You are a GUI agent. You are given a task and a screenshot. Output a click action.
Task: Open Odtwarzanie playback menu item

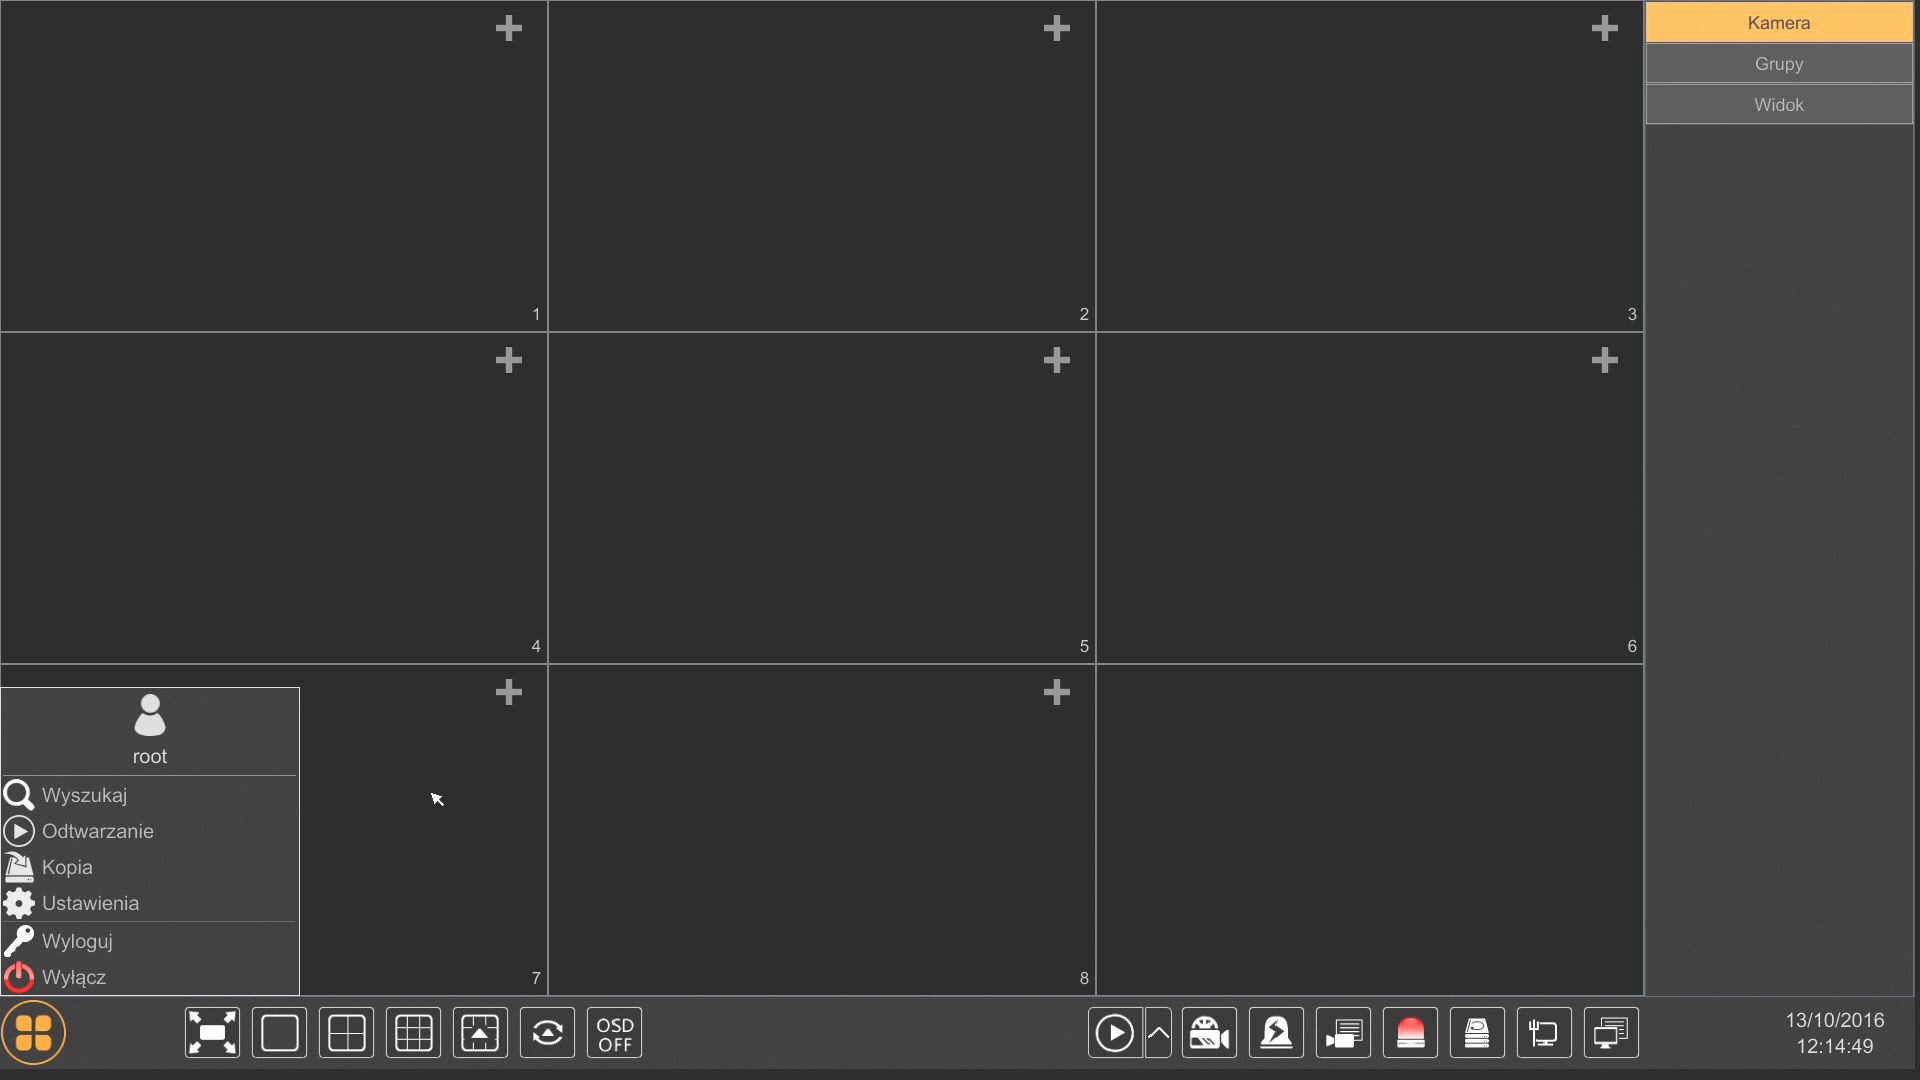tap(96, 829)
